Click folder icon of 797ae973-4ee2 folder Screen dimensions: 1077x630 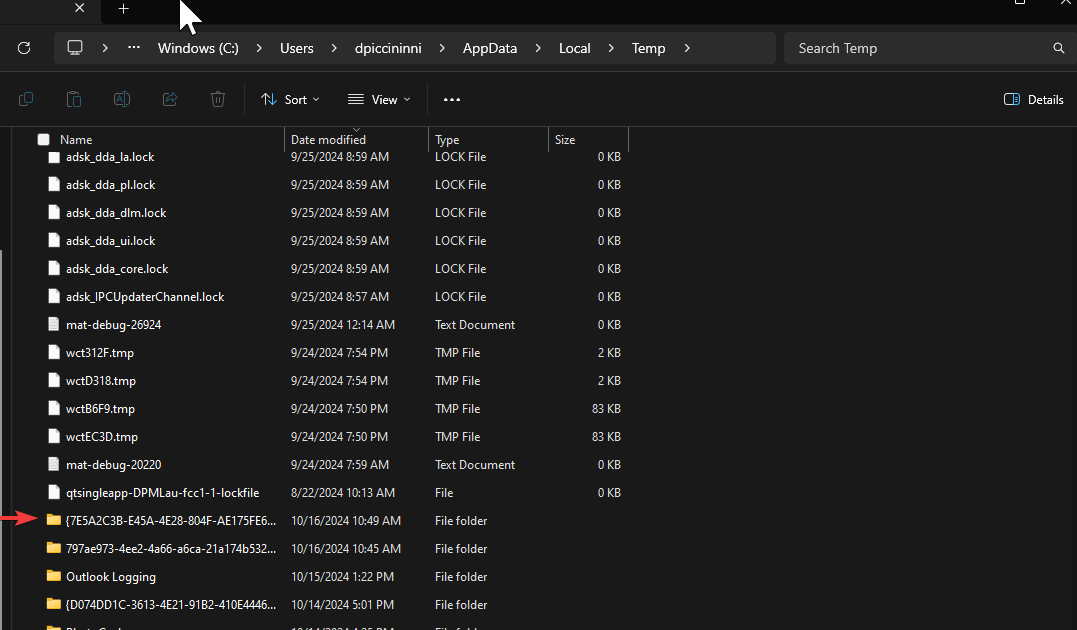(x=54, y=548)
